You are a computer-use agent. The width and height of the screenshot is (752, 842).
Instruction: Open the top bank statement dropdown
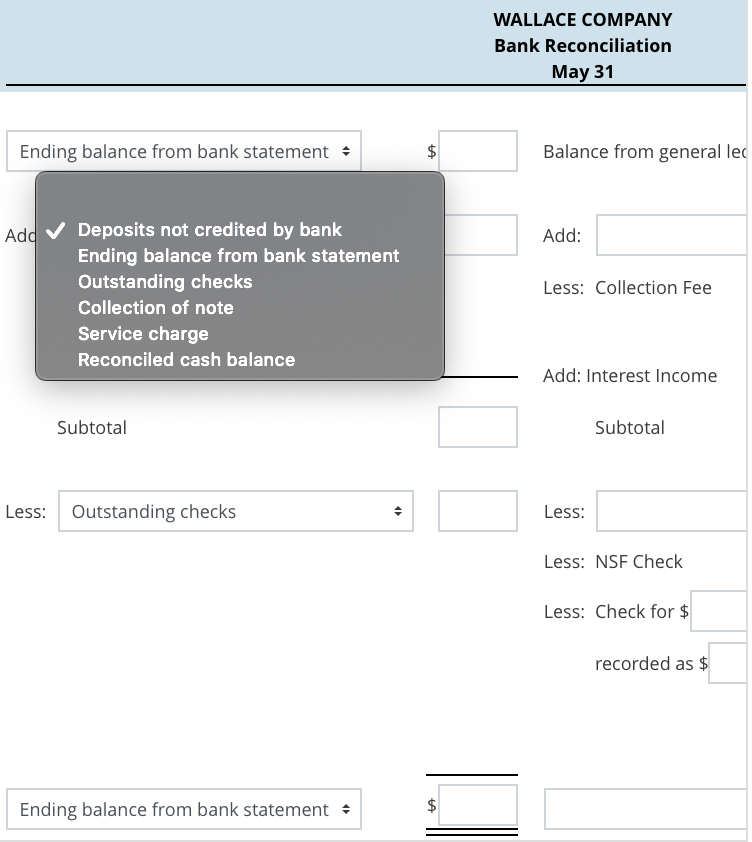tap(183, 151)
